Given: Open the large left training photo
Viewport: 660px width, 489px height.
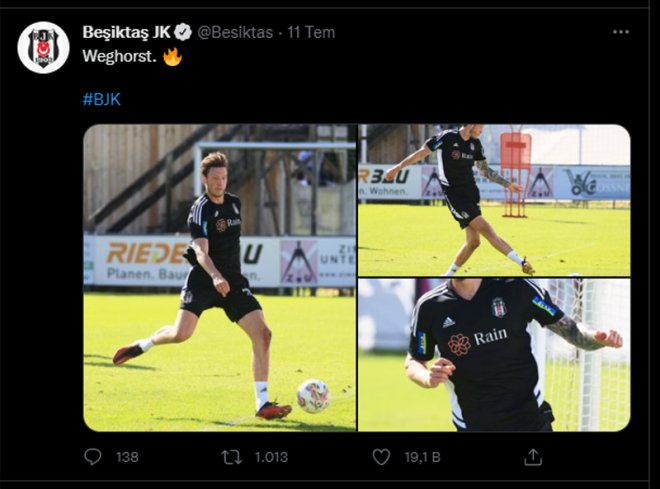Looking at the screenshot, I should 219,277.
